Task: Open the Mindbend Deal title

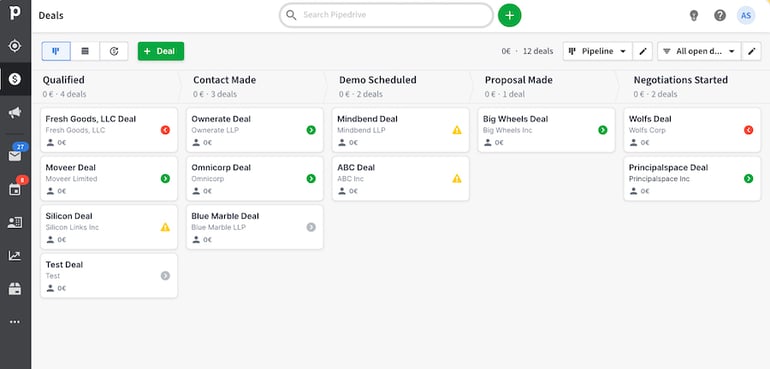Action: click(x=367, y=119)
